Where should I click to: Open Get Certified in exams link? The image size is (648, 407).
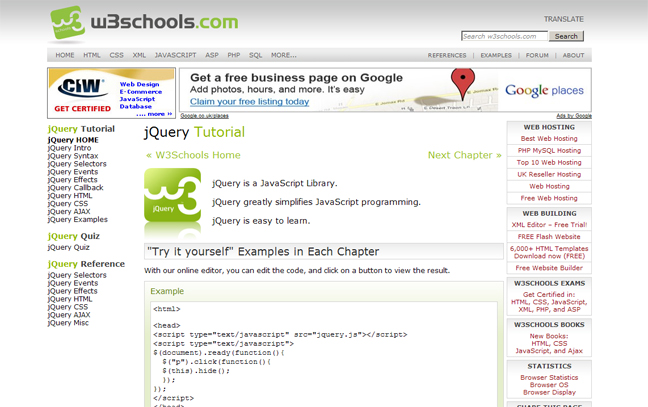(549, 302)
